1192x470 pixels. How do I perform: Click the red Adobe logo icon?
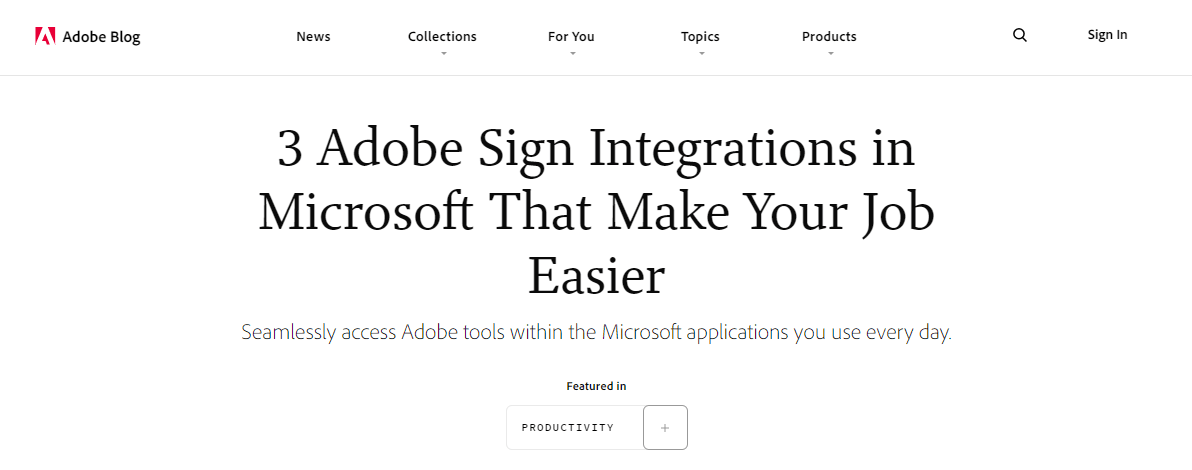[45, 37]
